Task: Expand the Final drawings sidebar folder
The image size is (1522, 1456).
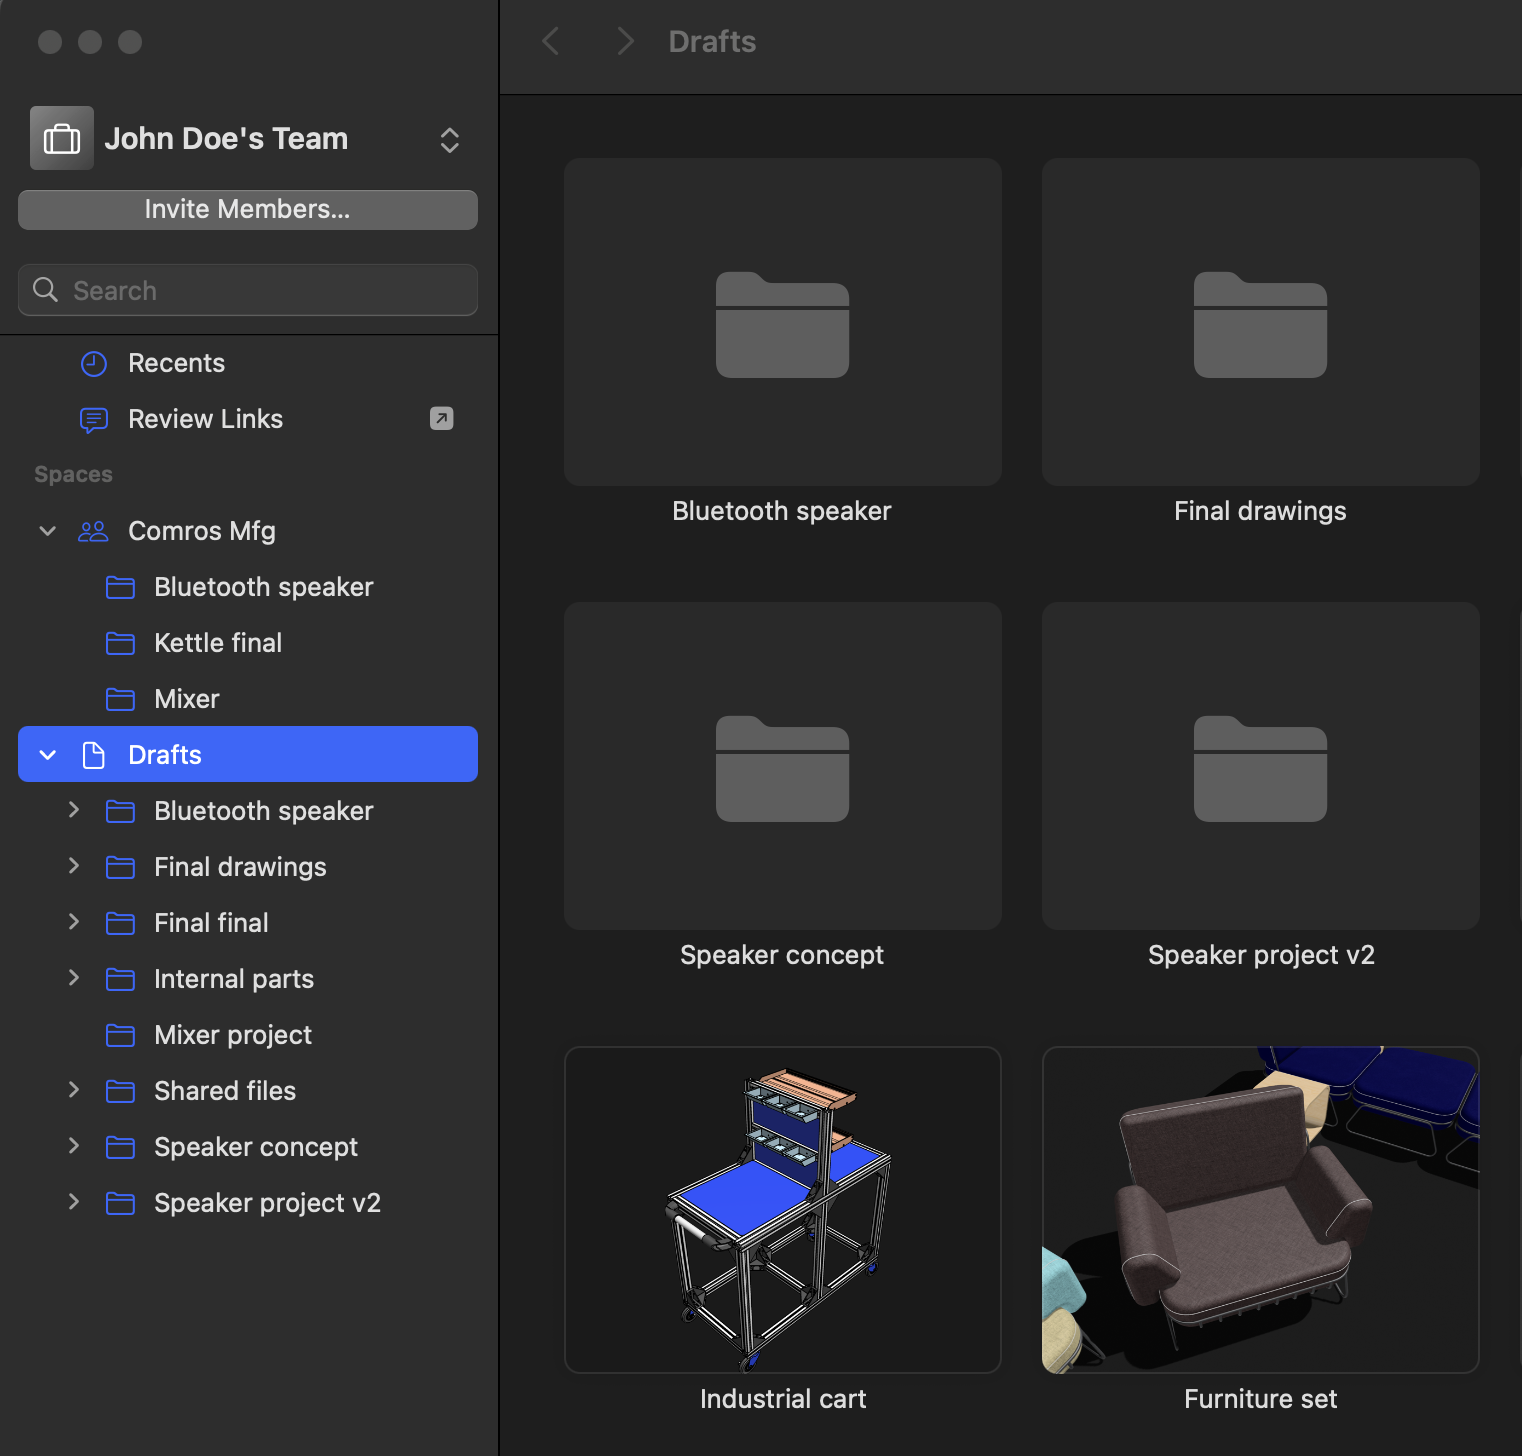Action: (73, 866)
